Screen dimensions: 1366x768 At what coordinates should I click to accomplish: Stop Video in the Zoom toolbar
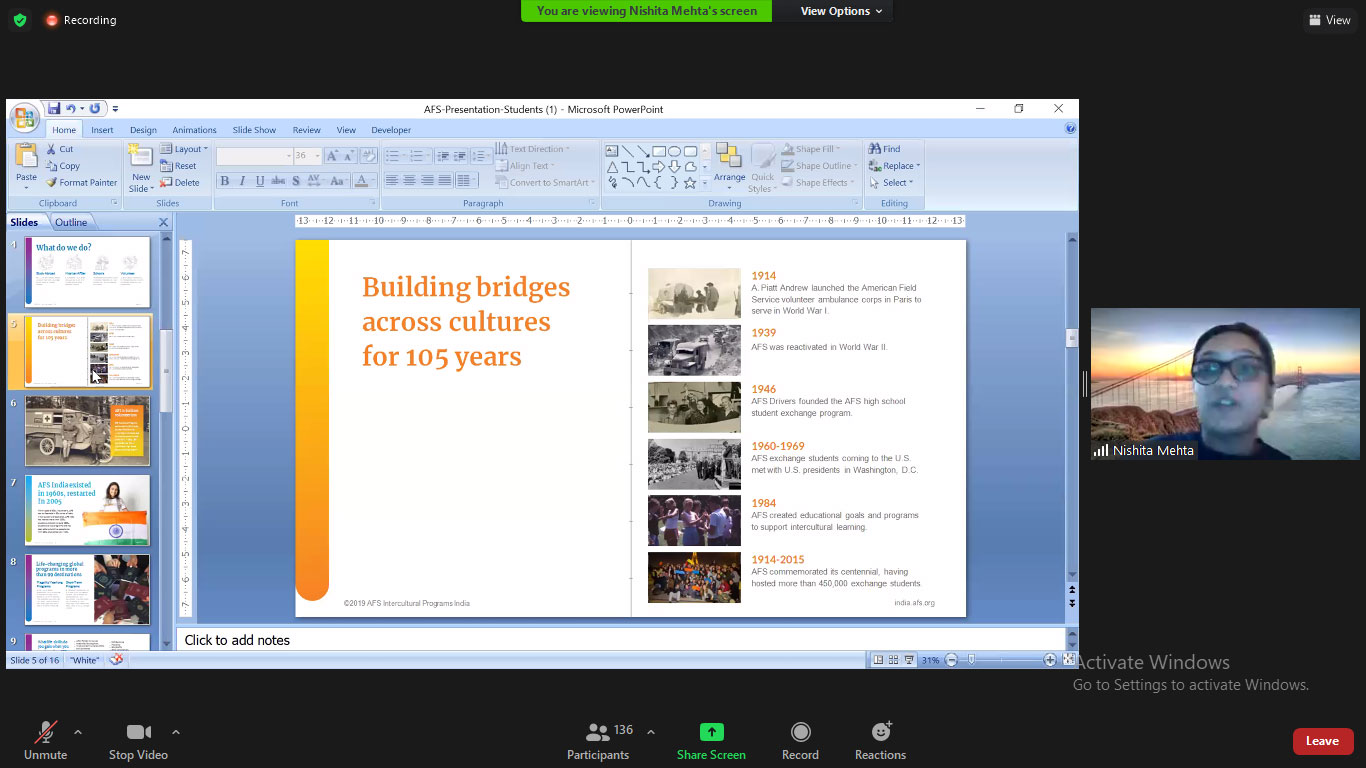tap(138, 741)
